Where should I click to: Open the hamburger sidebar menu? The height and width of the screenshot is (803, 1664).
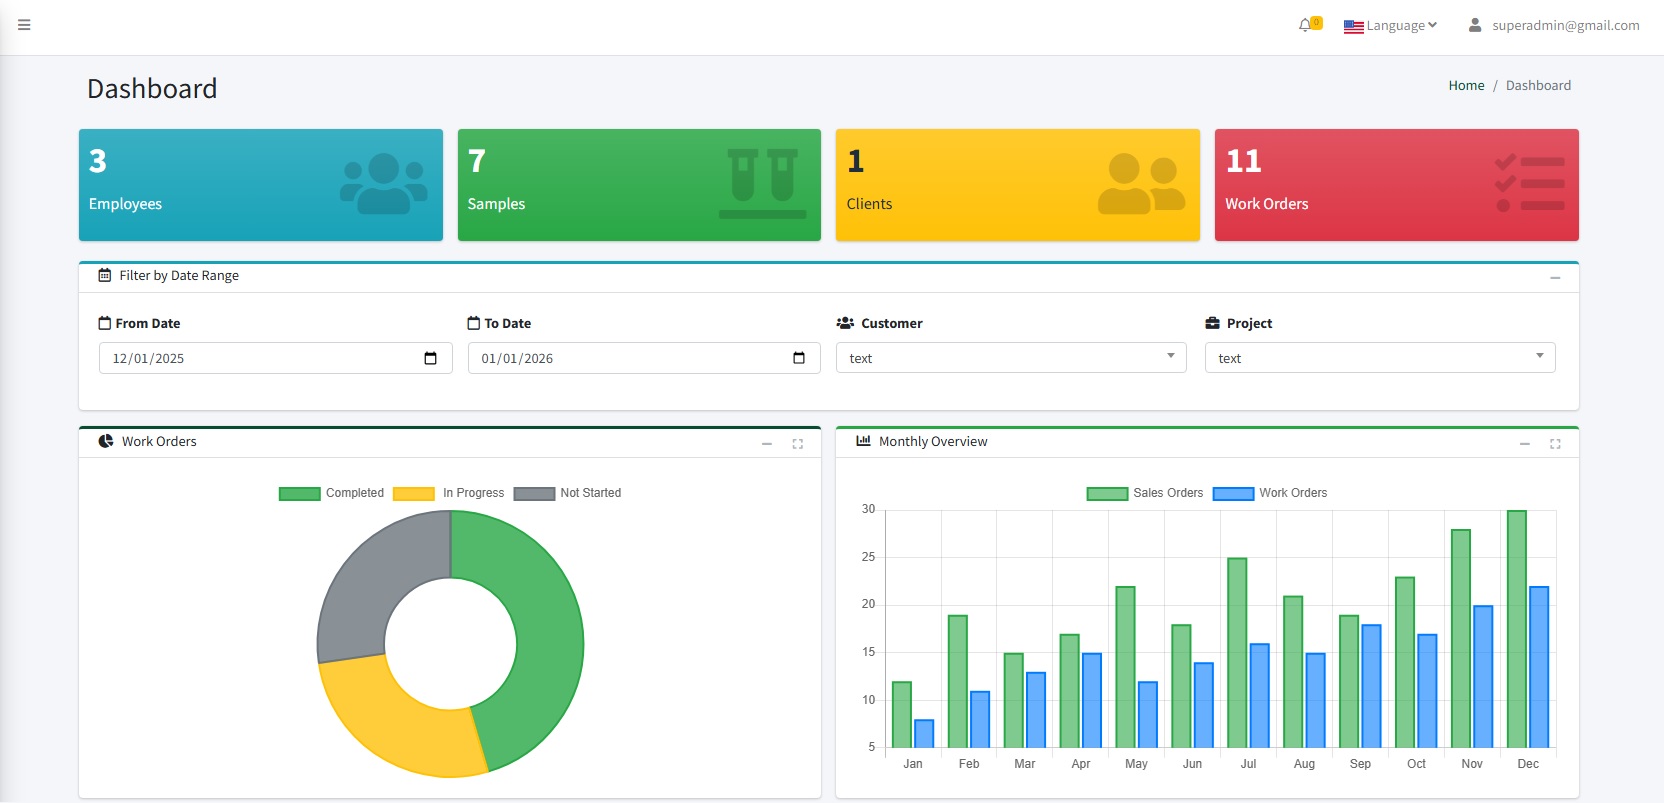[24, 25]
